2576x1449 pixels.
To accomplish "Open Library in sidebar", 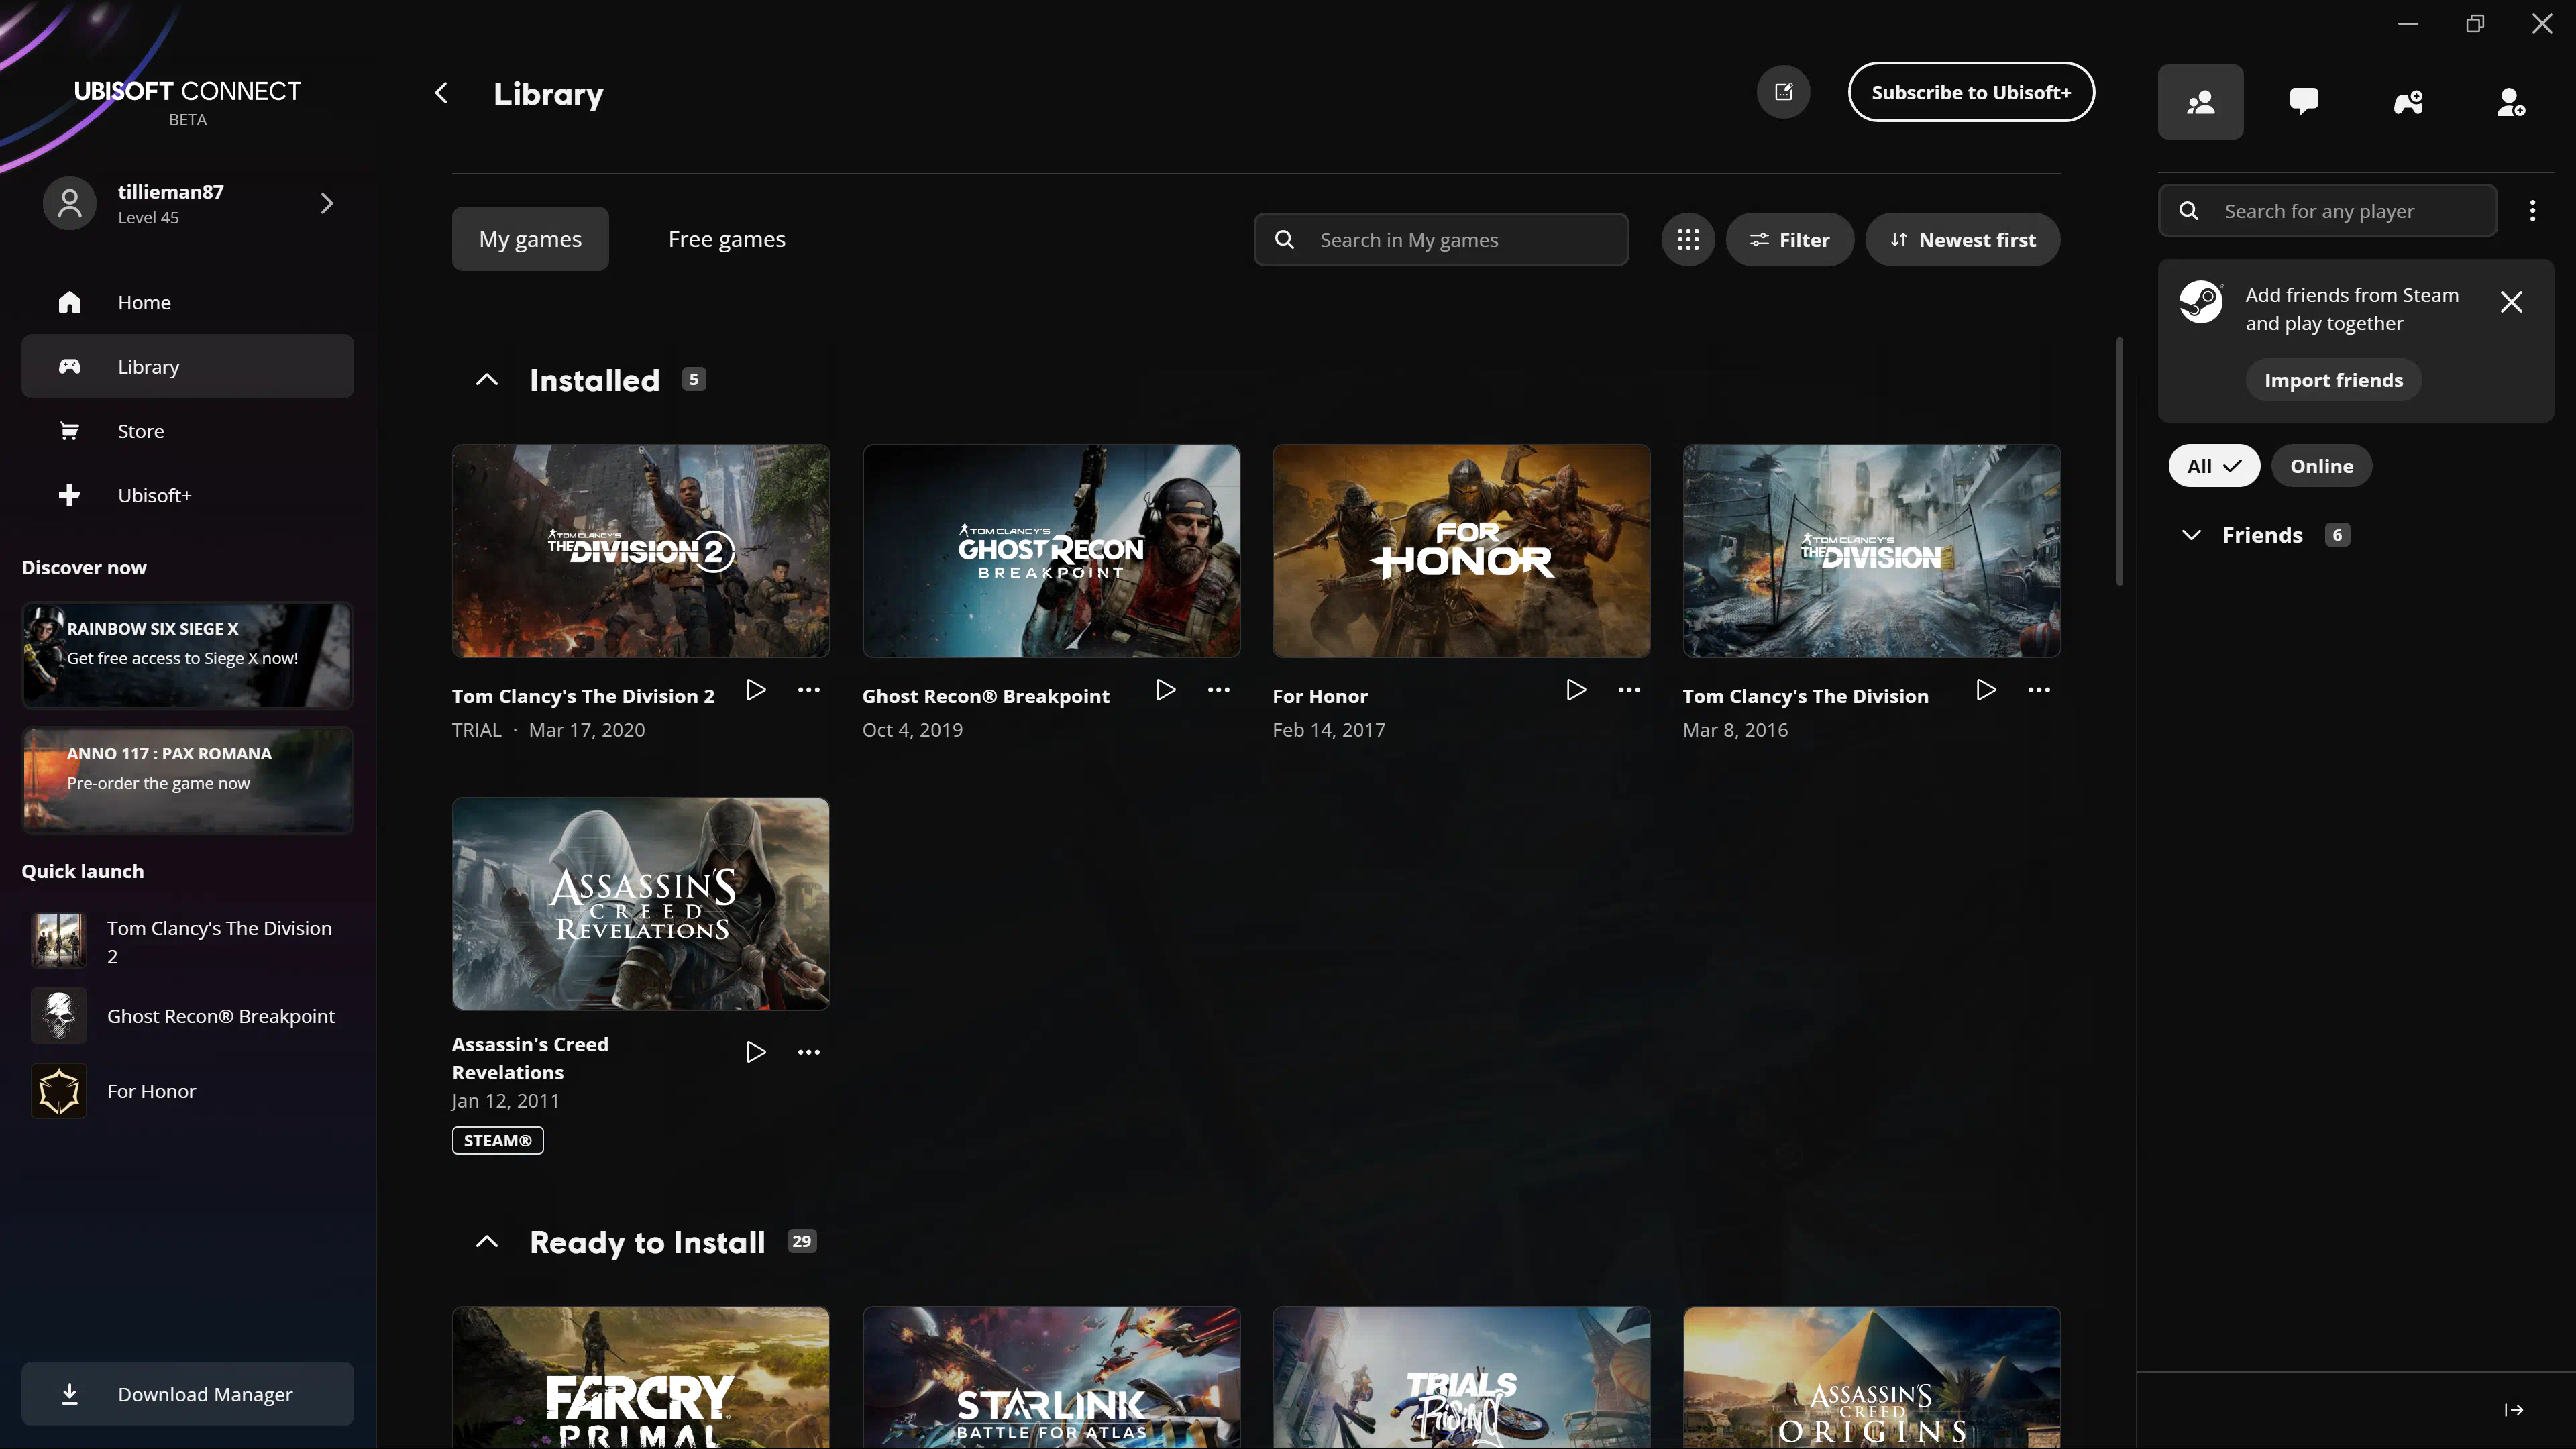I will [x=187, y=367].
